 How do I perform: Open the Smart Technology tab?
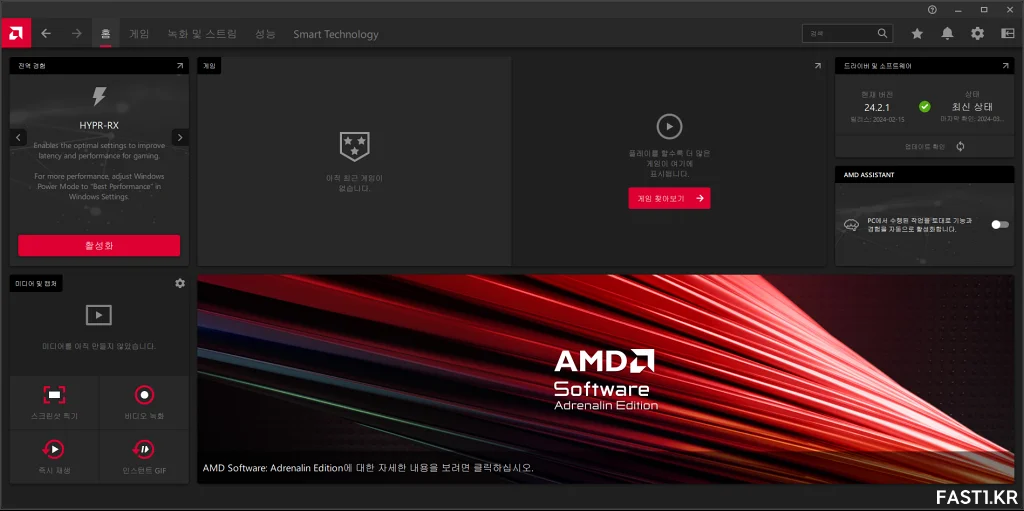pyautogui.click(x=336, y=34)
